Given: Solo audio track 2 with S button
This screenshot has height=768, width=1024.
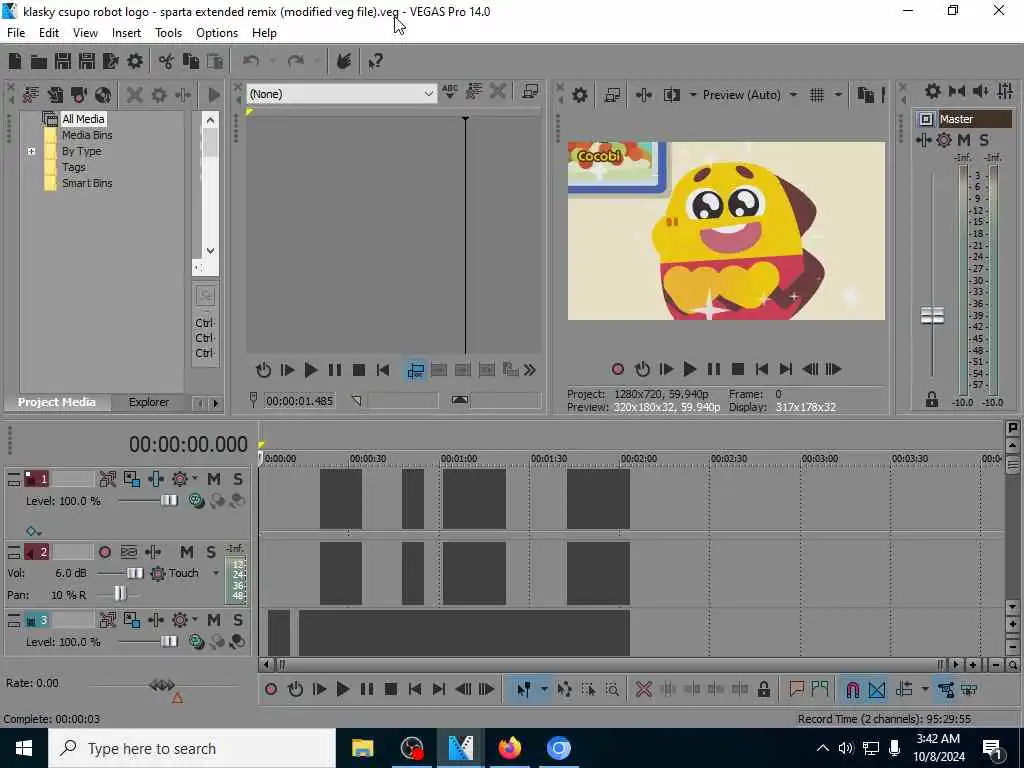Looking at the screenshot, I should pyautogui.click(x=210, y=552).
